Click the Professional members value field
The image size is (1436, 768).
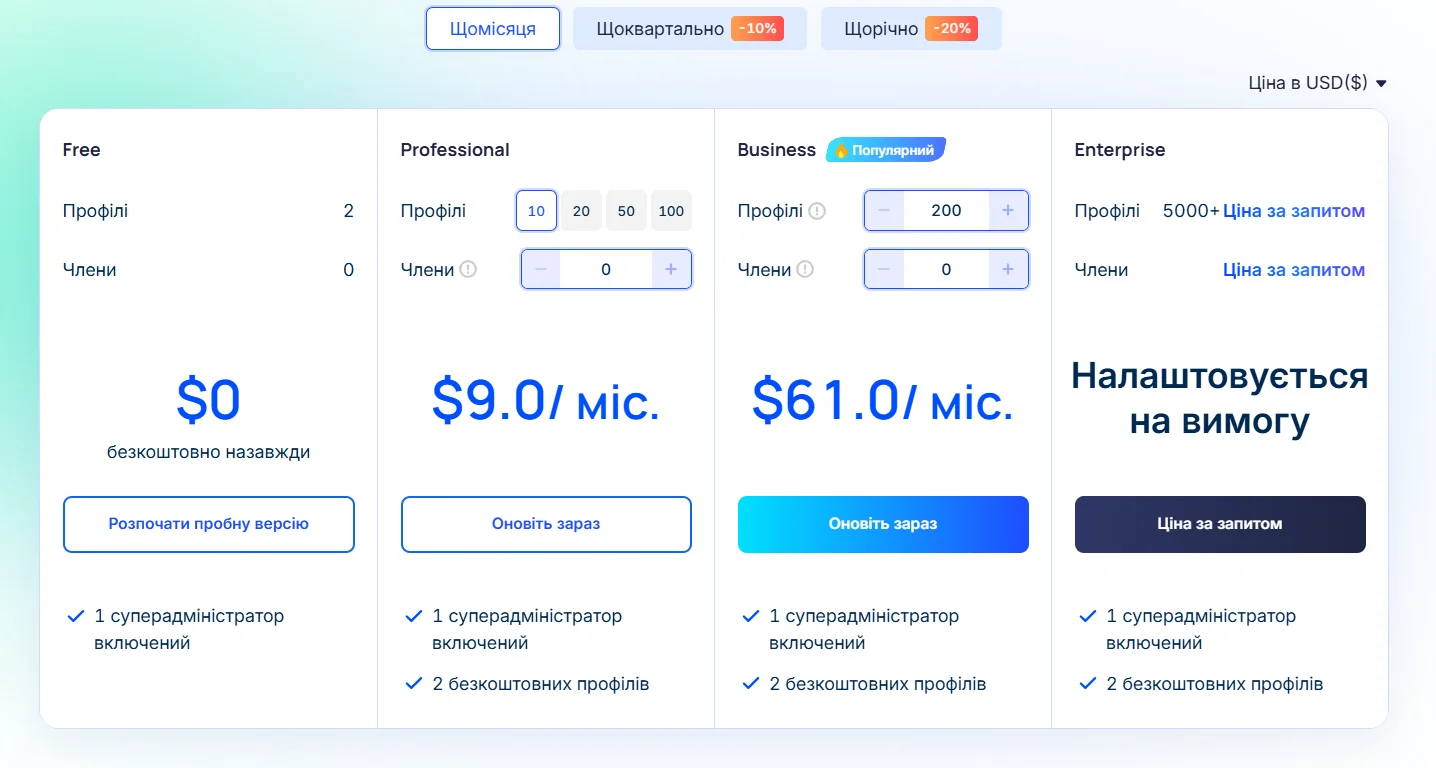(606, 269)
